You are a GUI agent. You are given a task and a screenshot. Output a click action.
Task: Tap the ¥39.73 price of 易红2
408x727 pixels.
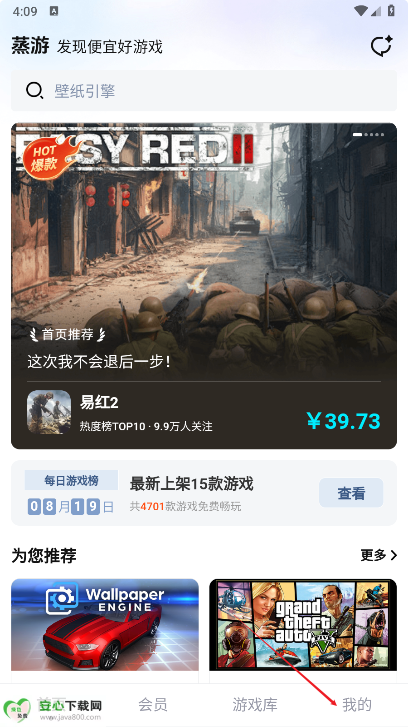(344, 421)
